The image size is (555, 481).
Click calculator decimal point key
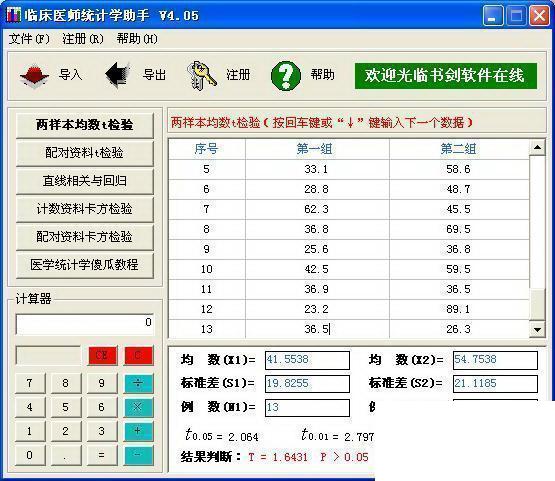(x=66, y=455)
